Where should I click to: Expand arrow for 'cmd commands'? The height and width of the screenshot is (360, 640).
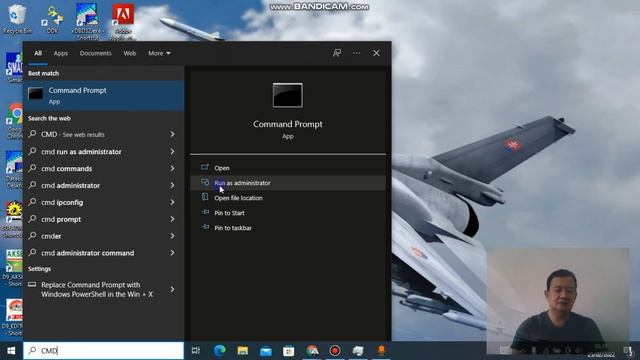pyautogui.click(x=172, y=169)
